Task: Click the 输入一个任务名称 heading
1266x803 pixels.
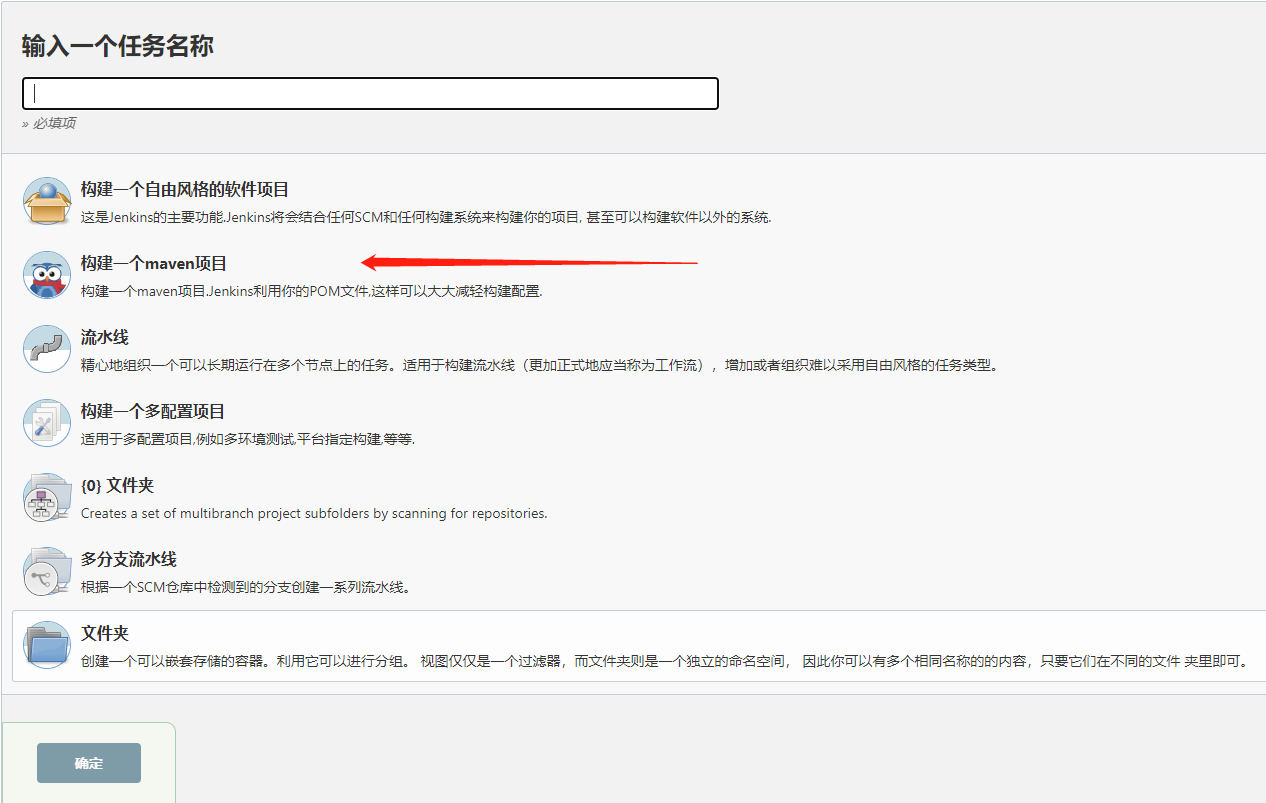Action: click(118, 46)
